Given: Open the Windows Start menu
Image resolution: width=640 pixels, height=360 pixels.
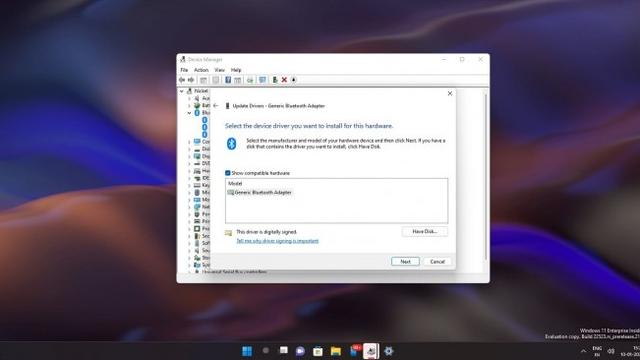Looking at the screenshot, I should click(247, 351).
